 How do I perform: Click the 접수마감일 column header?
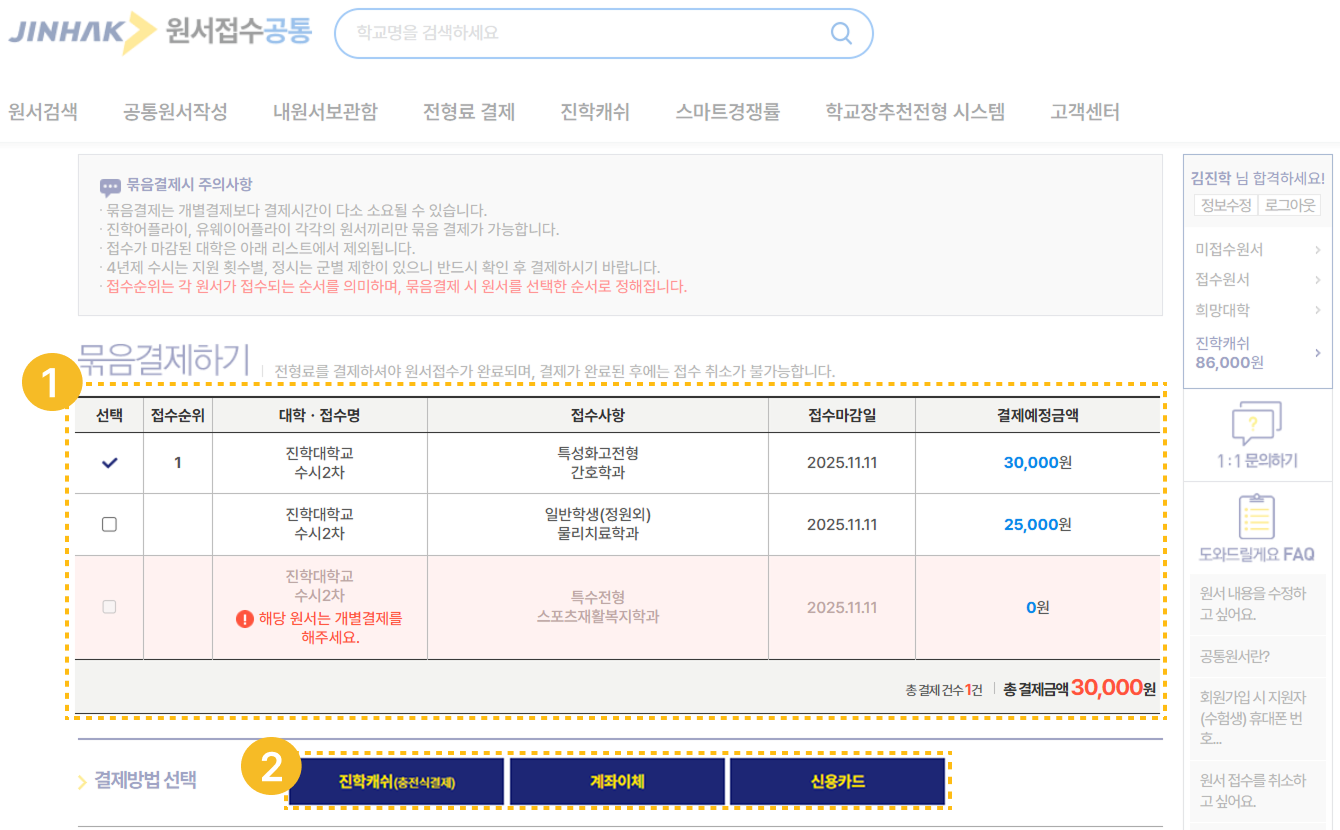click(842, 415)
